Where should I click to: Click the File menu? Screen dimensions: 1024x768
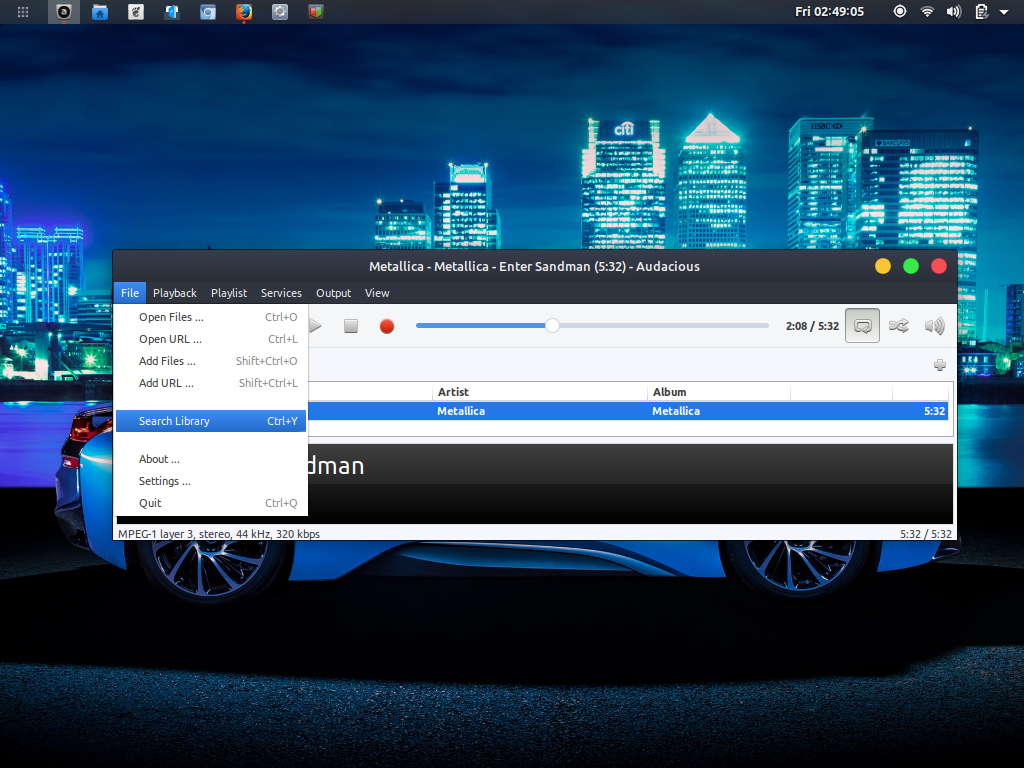(129, 293)
